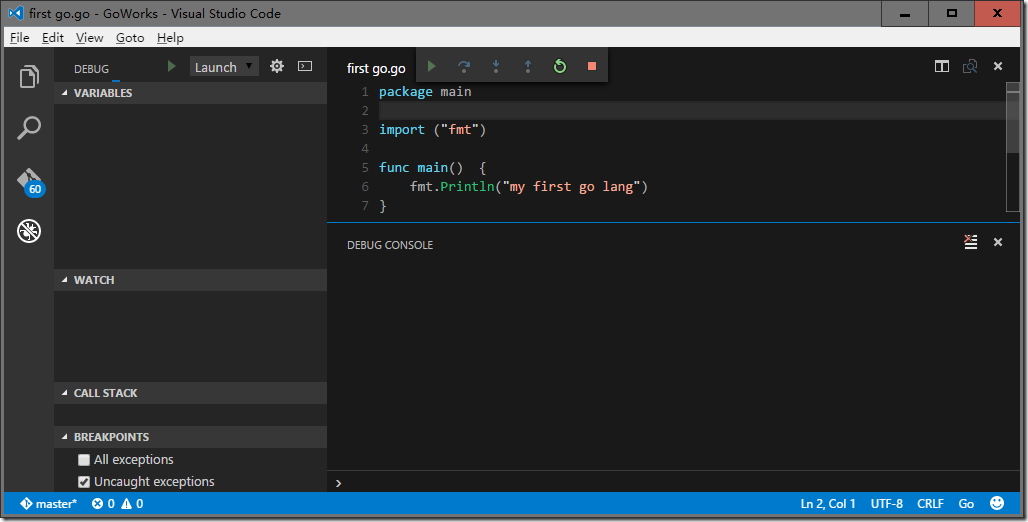Click Step Out in debug toolbar
Image resolution: width=1028 pixels, height=522 pixels.
528,67
